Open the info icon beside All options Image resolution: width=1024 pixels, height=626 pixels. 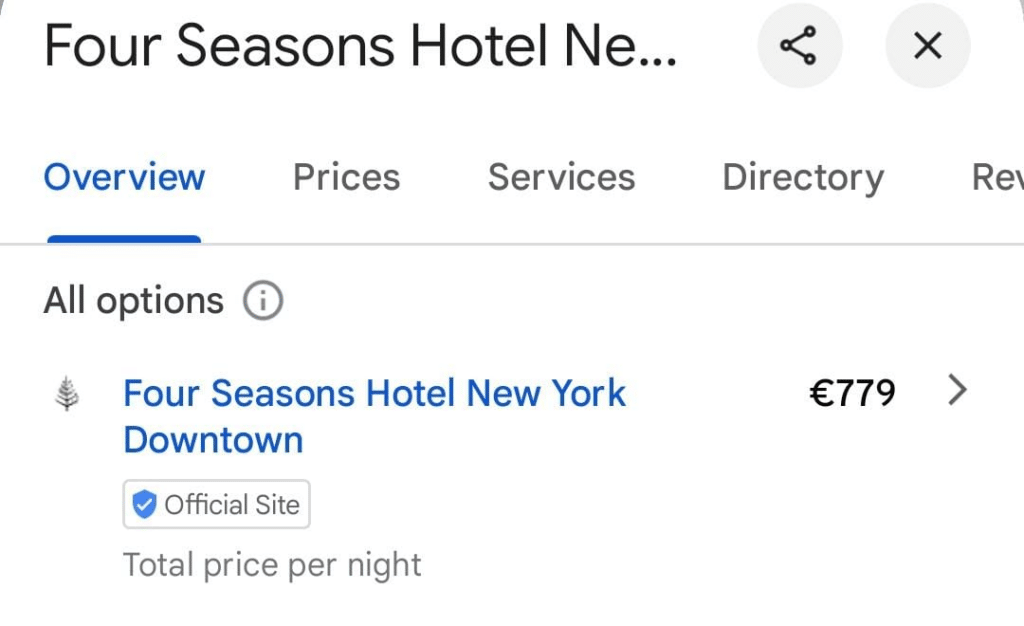pyautogui.click(x=263, y=301)
